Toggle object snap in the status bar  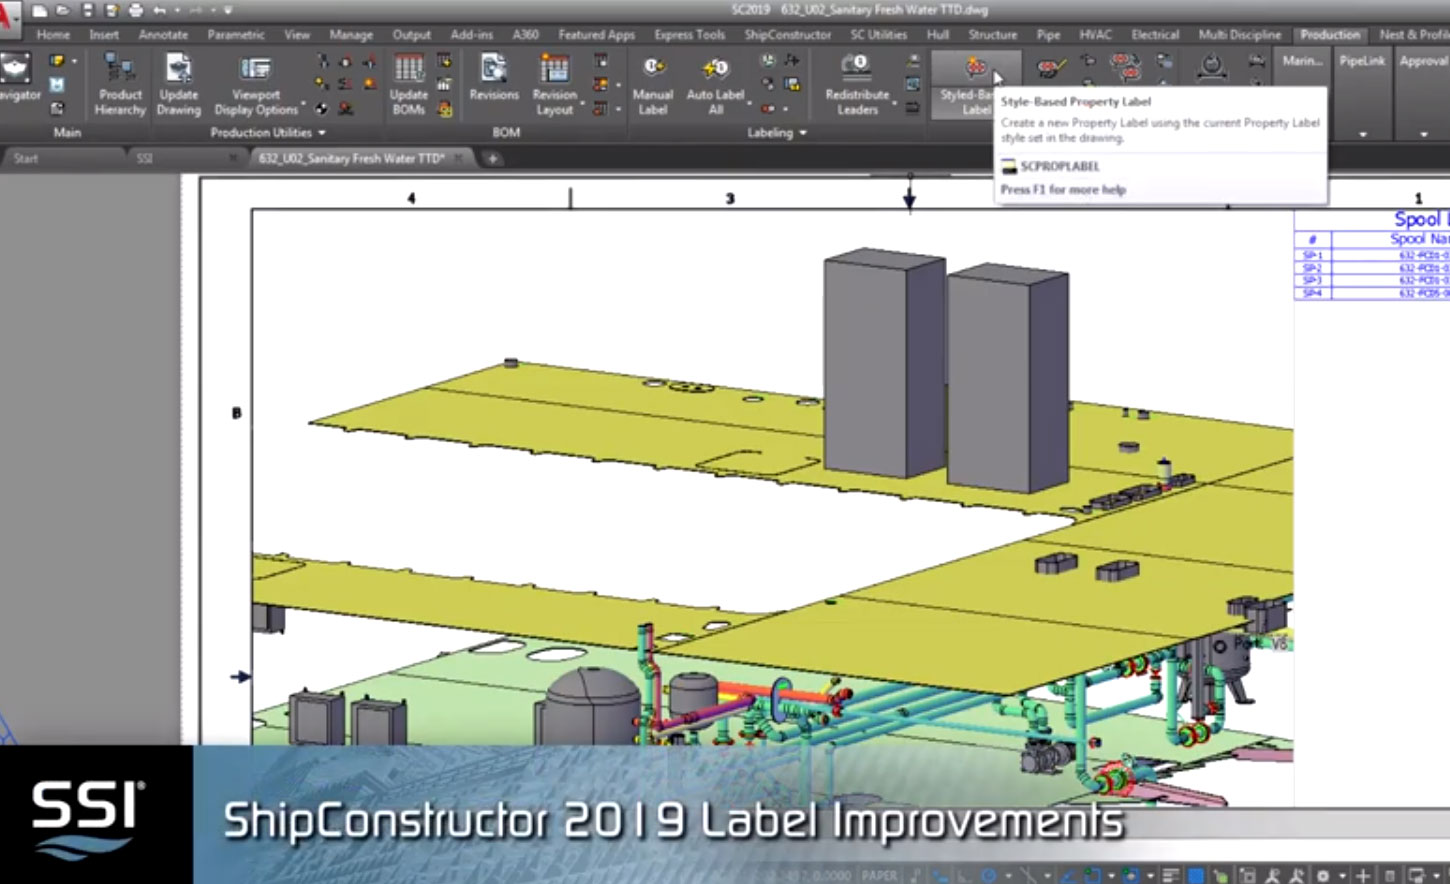point(1090,874)
